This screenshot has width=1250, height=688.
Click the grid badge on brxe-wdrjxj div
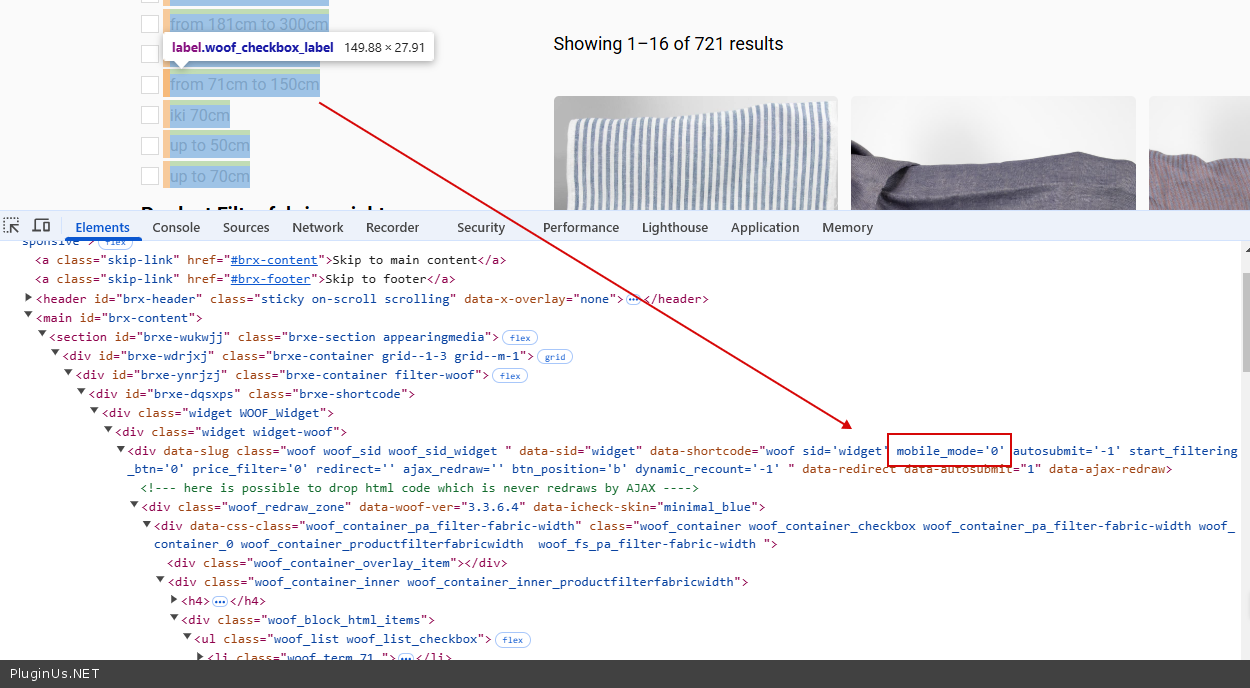pyautogui.click(x=555, y=357)
